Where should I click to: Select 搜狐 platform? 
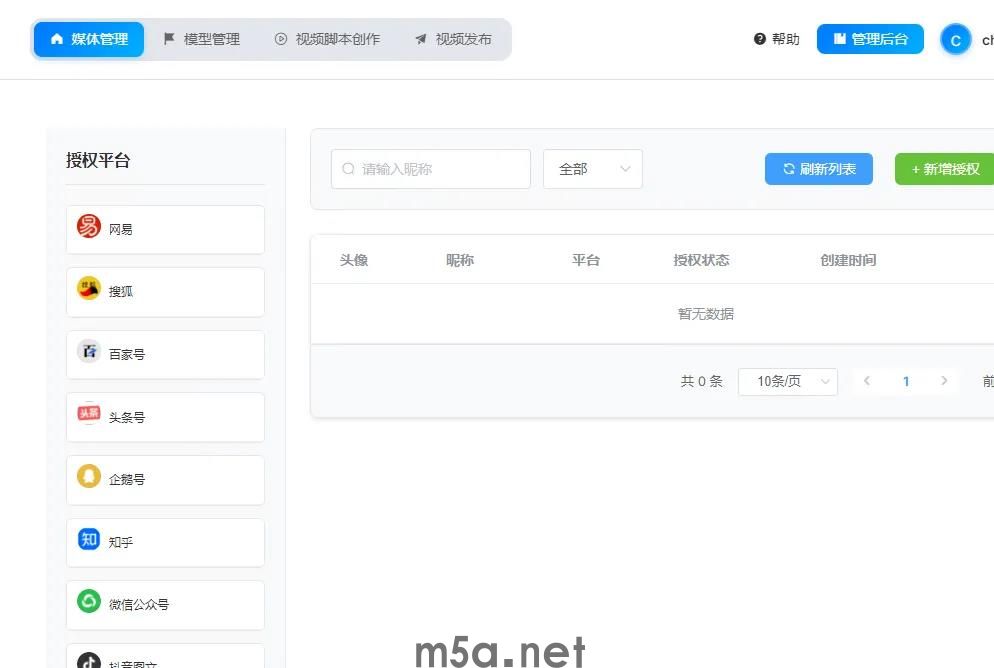(165, 292)
